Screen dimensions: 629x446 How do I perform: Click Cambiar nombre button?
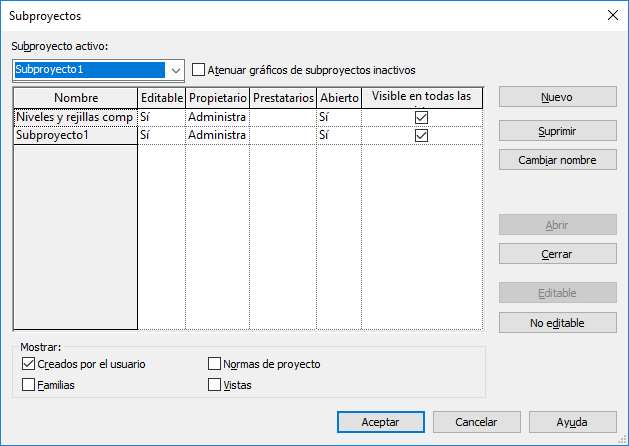tap(557, 160)
